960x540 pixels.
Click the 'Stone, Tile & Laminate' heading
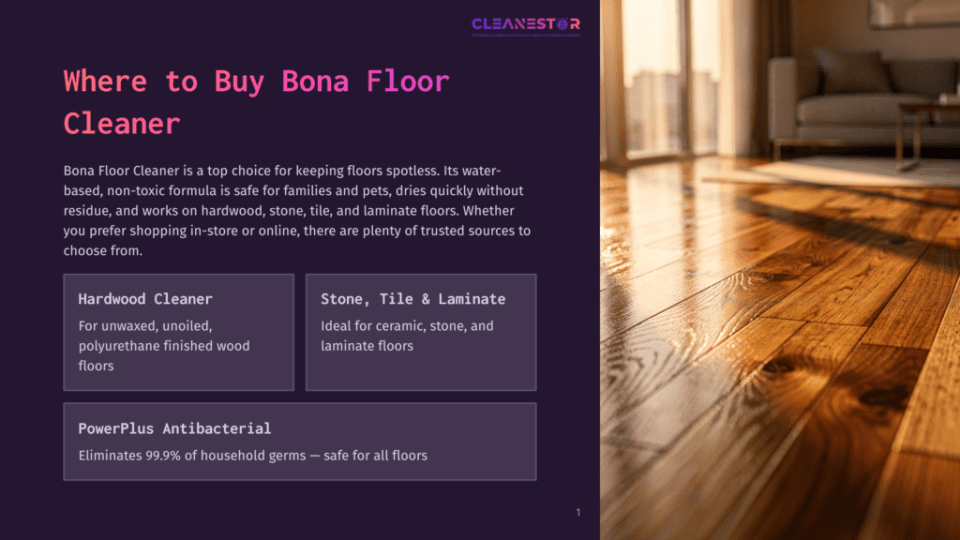(413, 299)
